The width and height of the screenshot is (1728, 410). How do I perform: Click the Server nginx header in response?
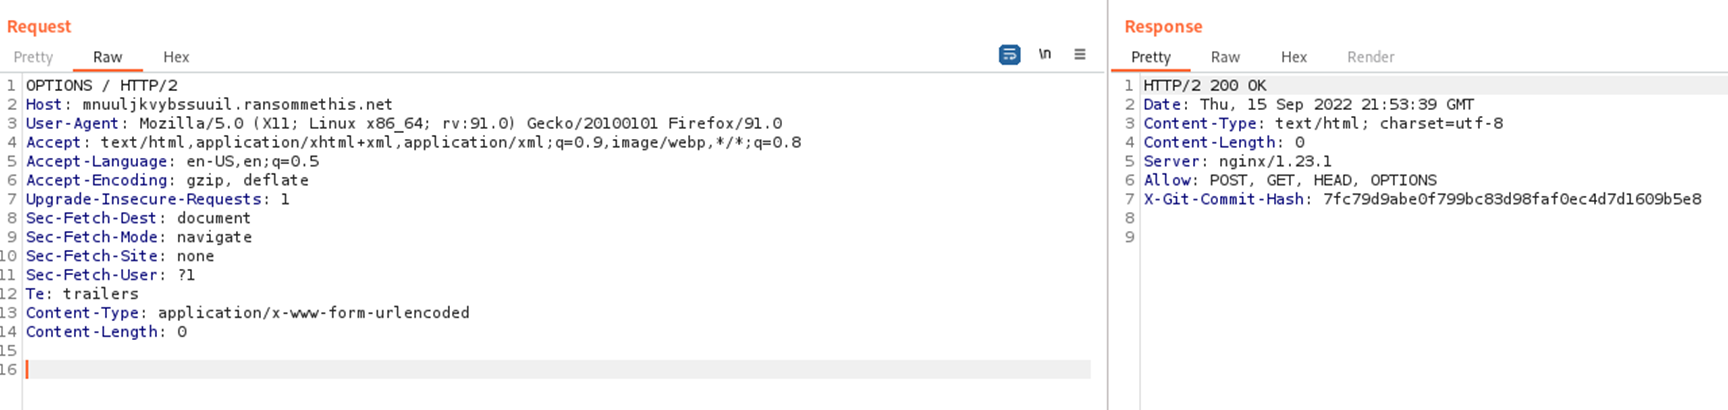coord(1237,162)
